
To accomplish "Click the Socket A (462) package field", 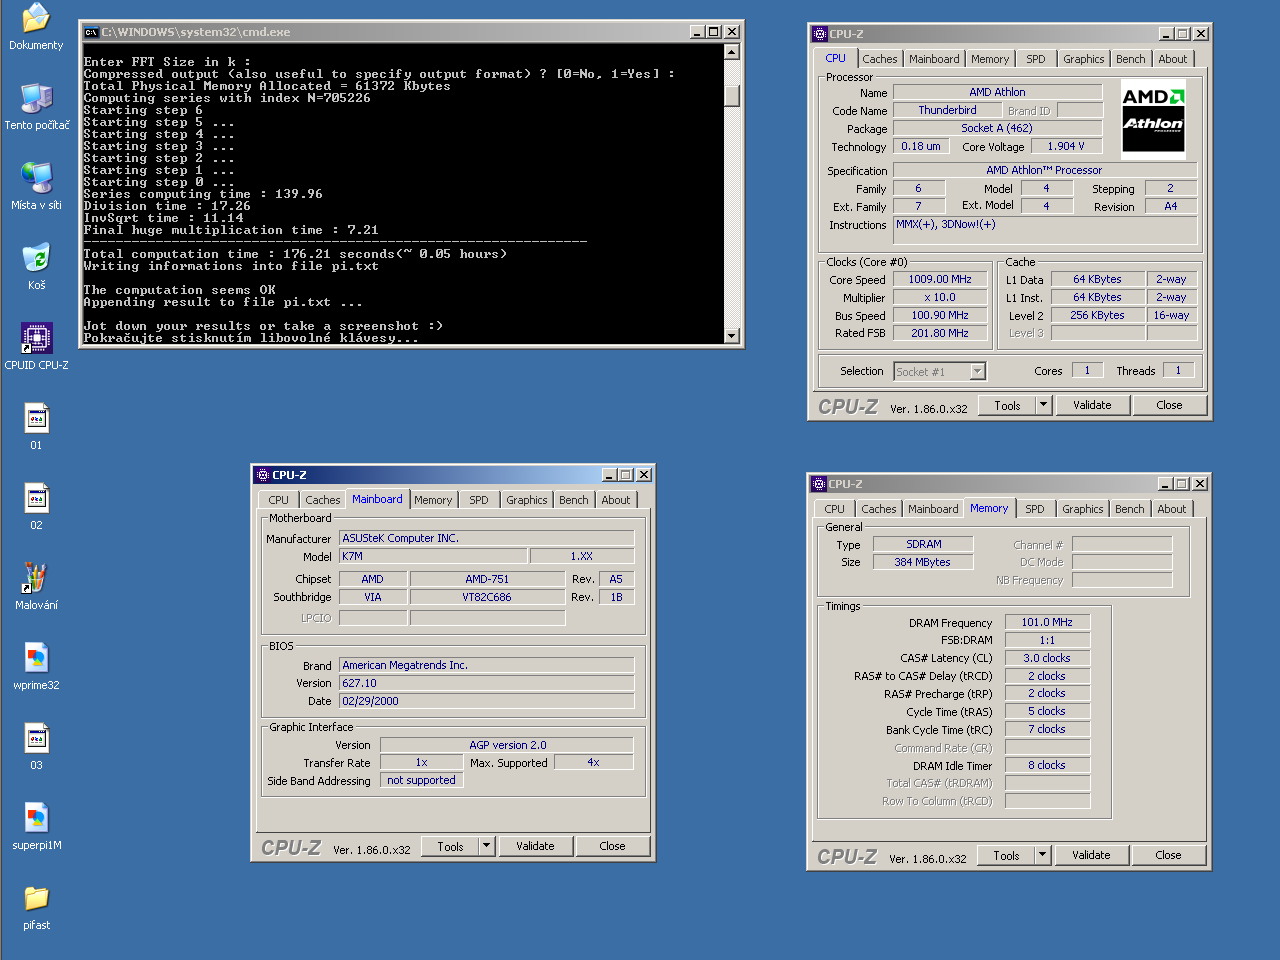I will tap(997, 129).
